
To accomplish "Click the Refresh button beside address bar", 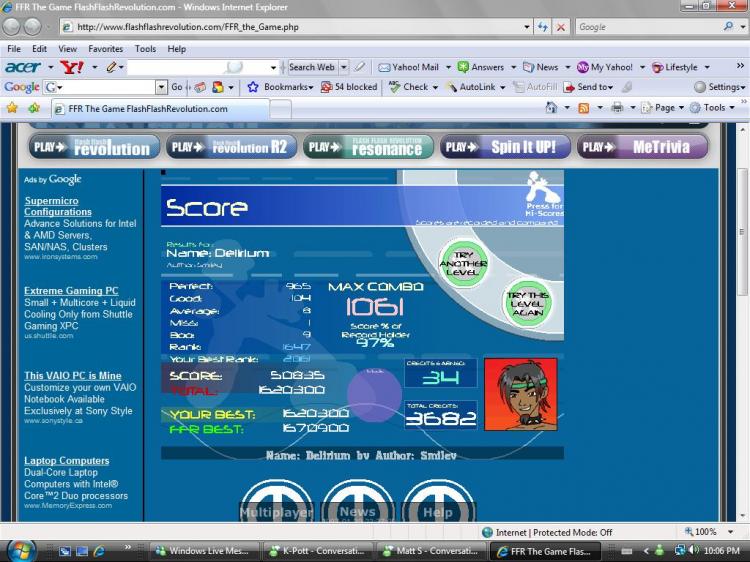I will (542, 27).
